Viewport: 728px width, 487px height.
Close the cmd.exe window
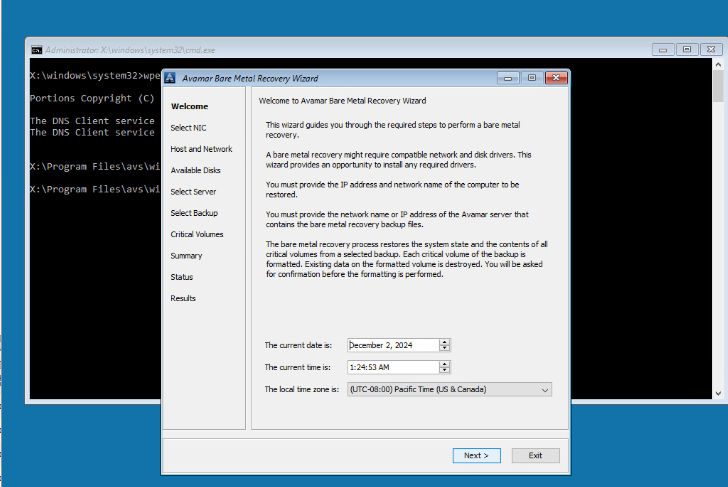pyautogui.click(x=711, y=49)
